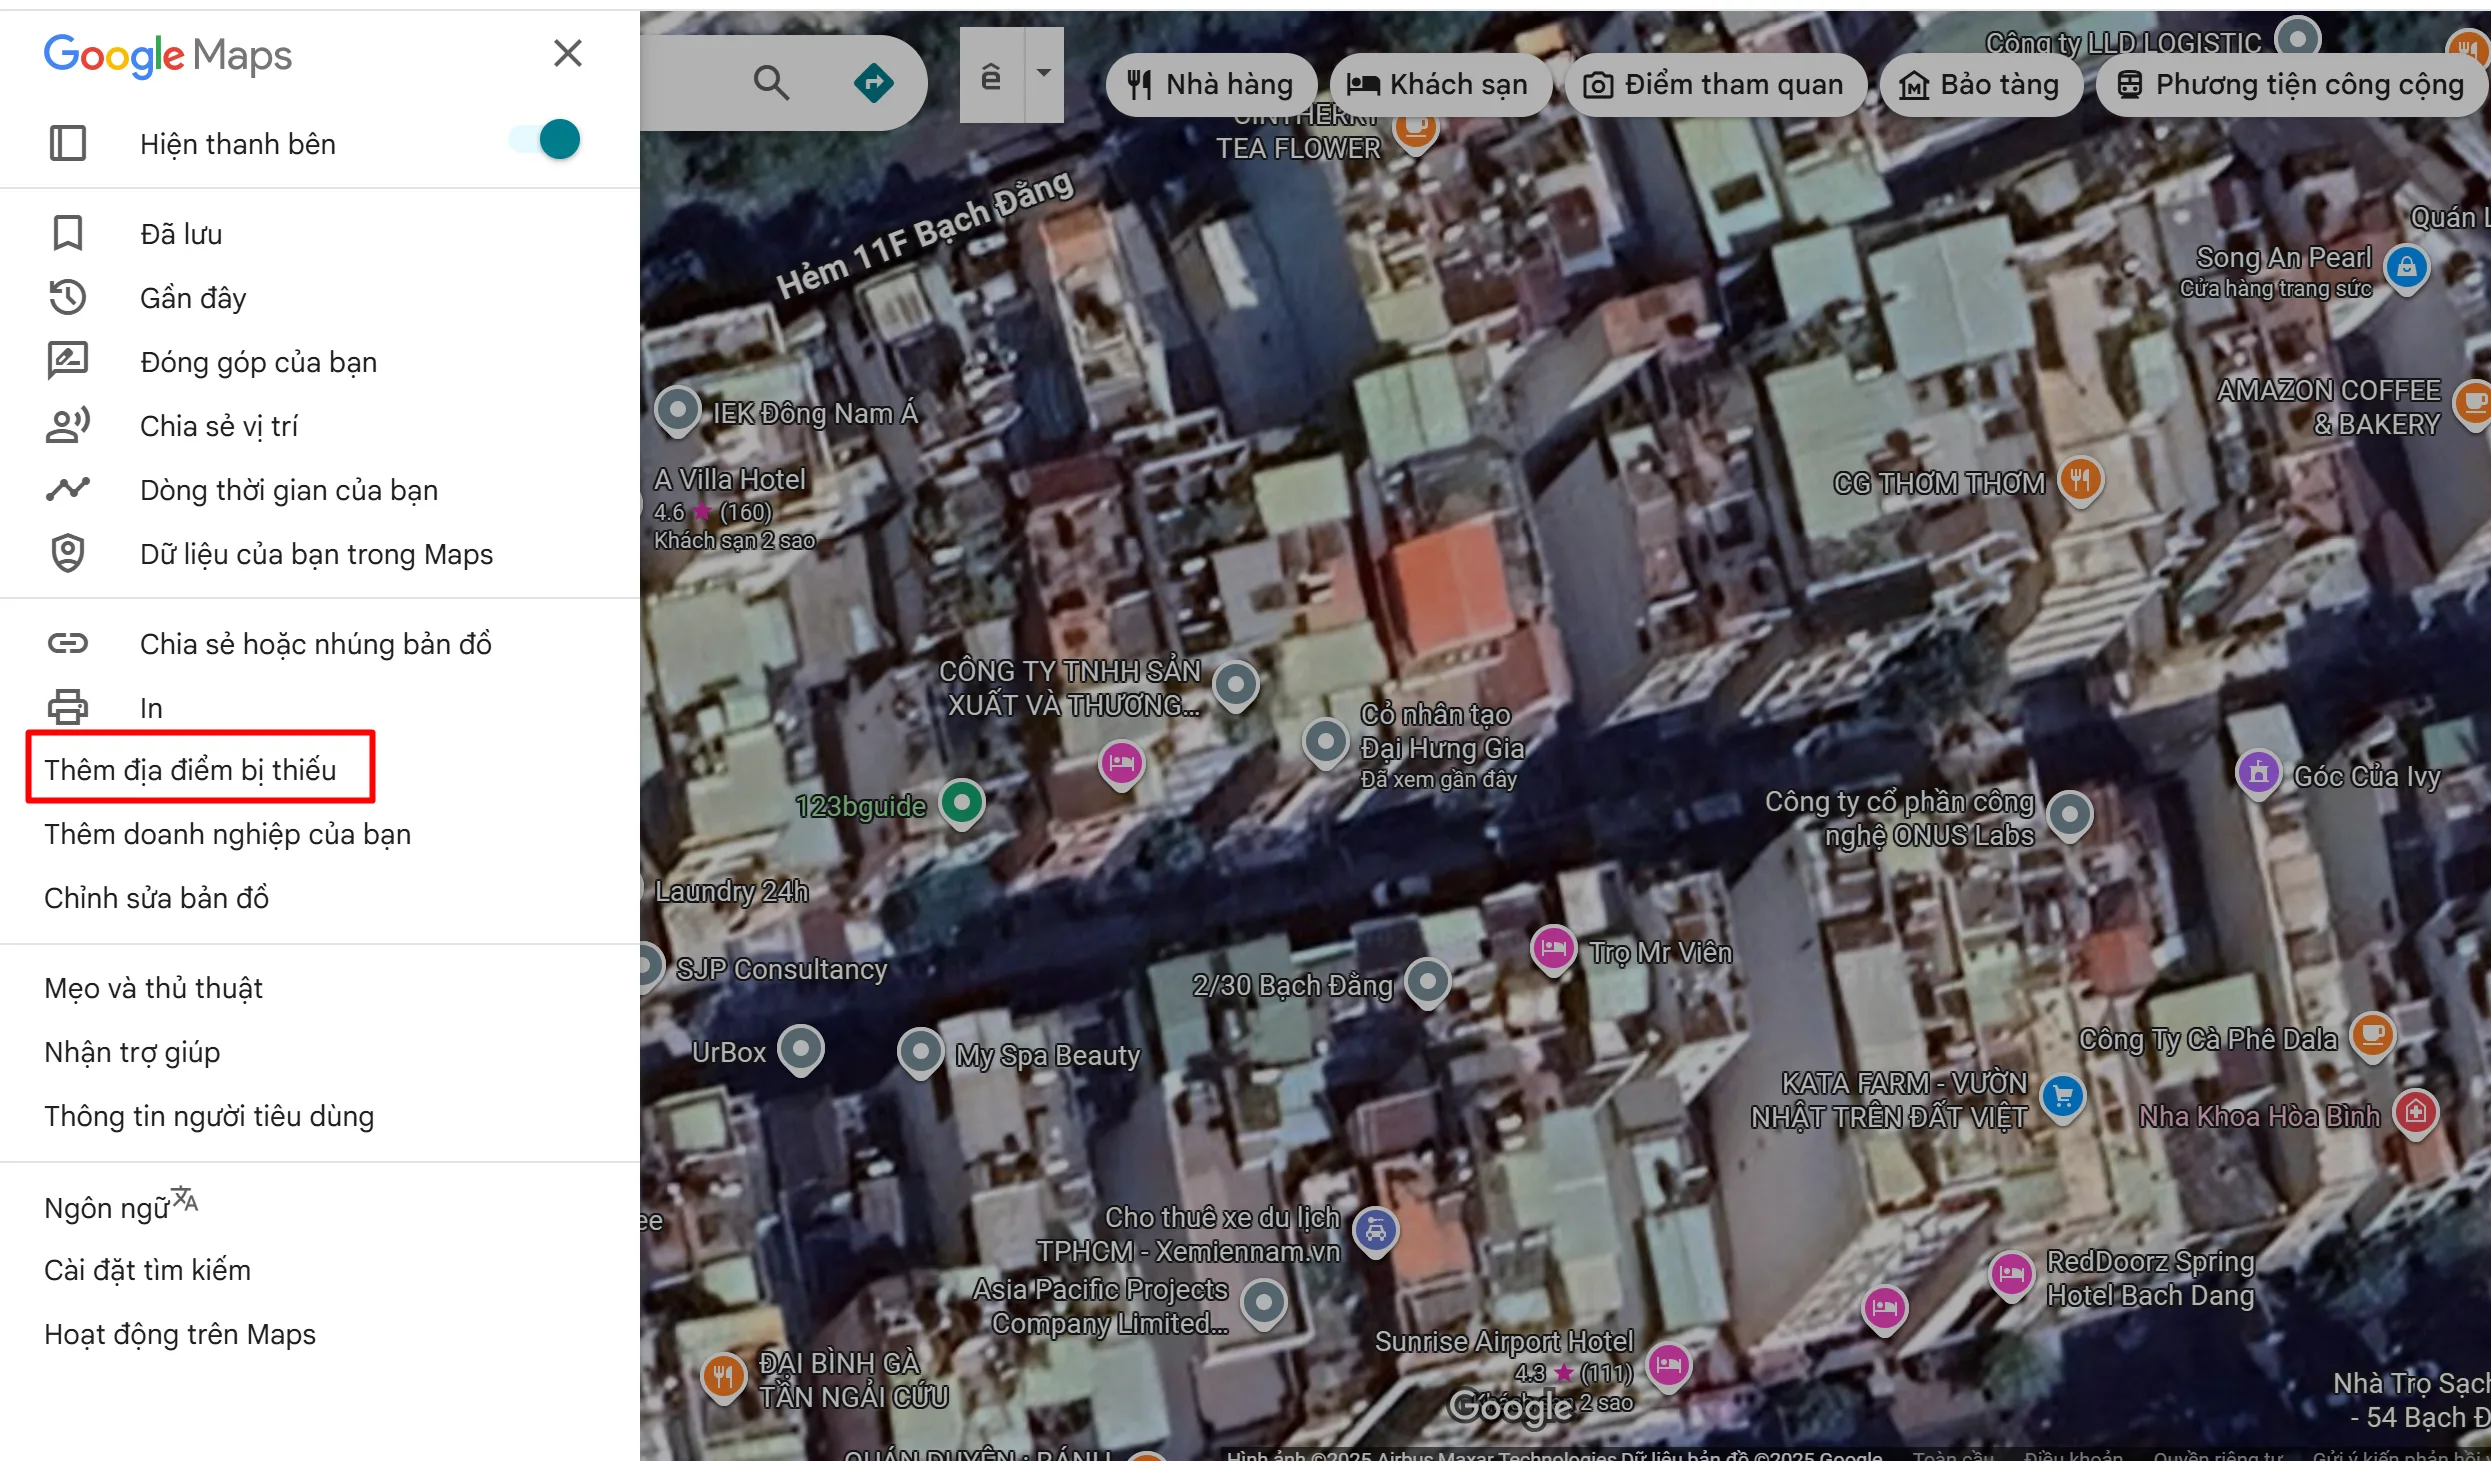Screen dimensions: 2491x1461
Task: Choose Bảo tàng filter chip
Action: click(x=1980, y=85)
